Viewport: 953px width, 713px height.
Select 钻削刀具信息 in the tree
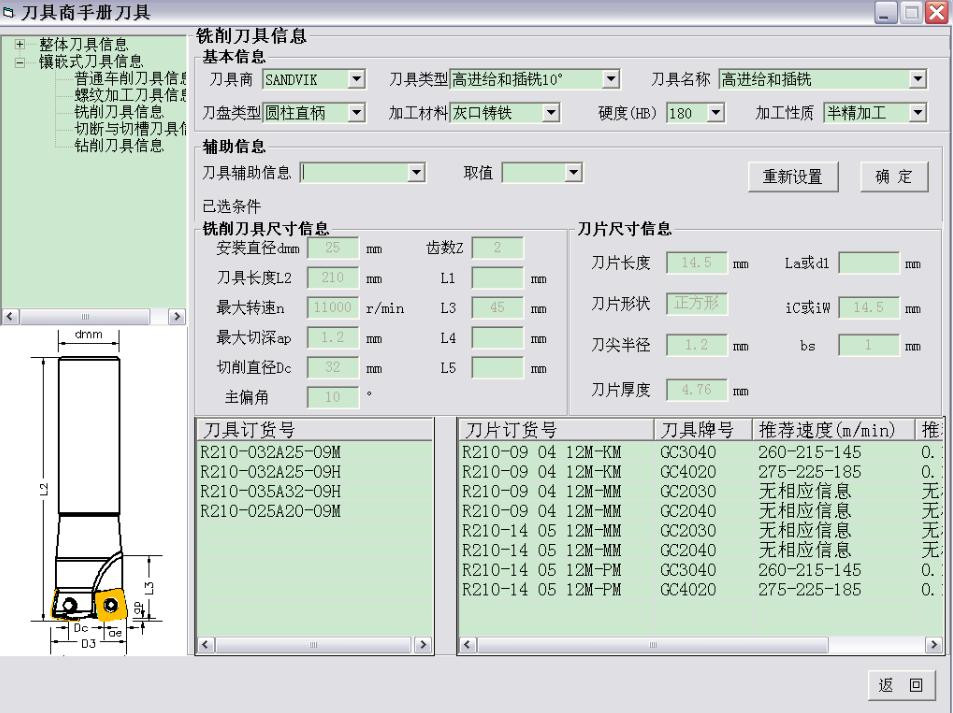coord(118,145)
